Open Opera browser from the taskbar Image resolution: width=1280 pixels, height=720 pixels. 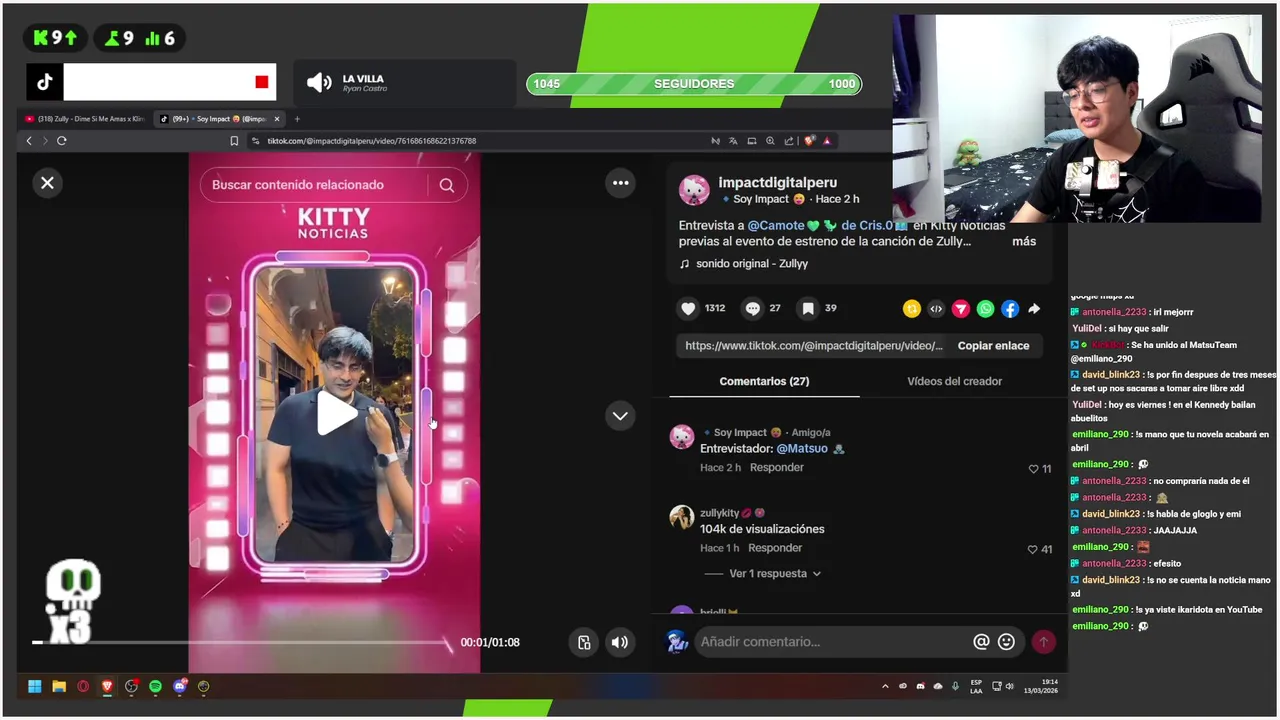[x=83, y=686]
